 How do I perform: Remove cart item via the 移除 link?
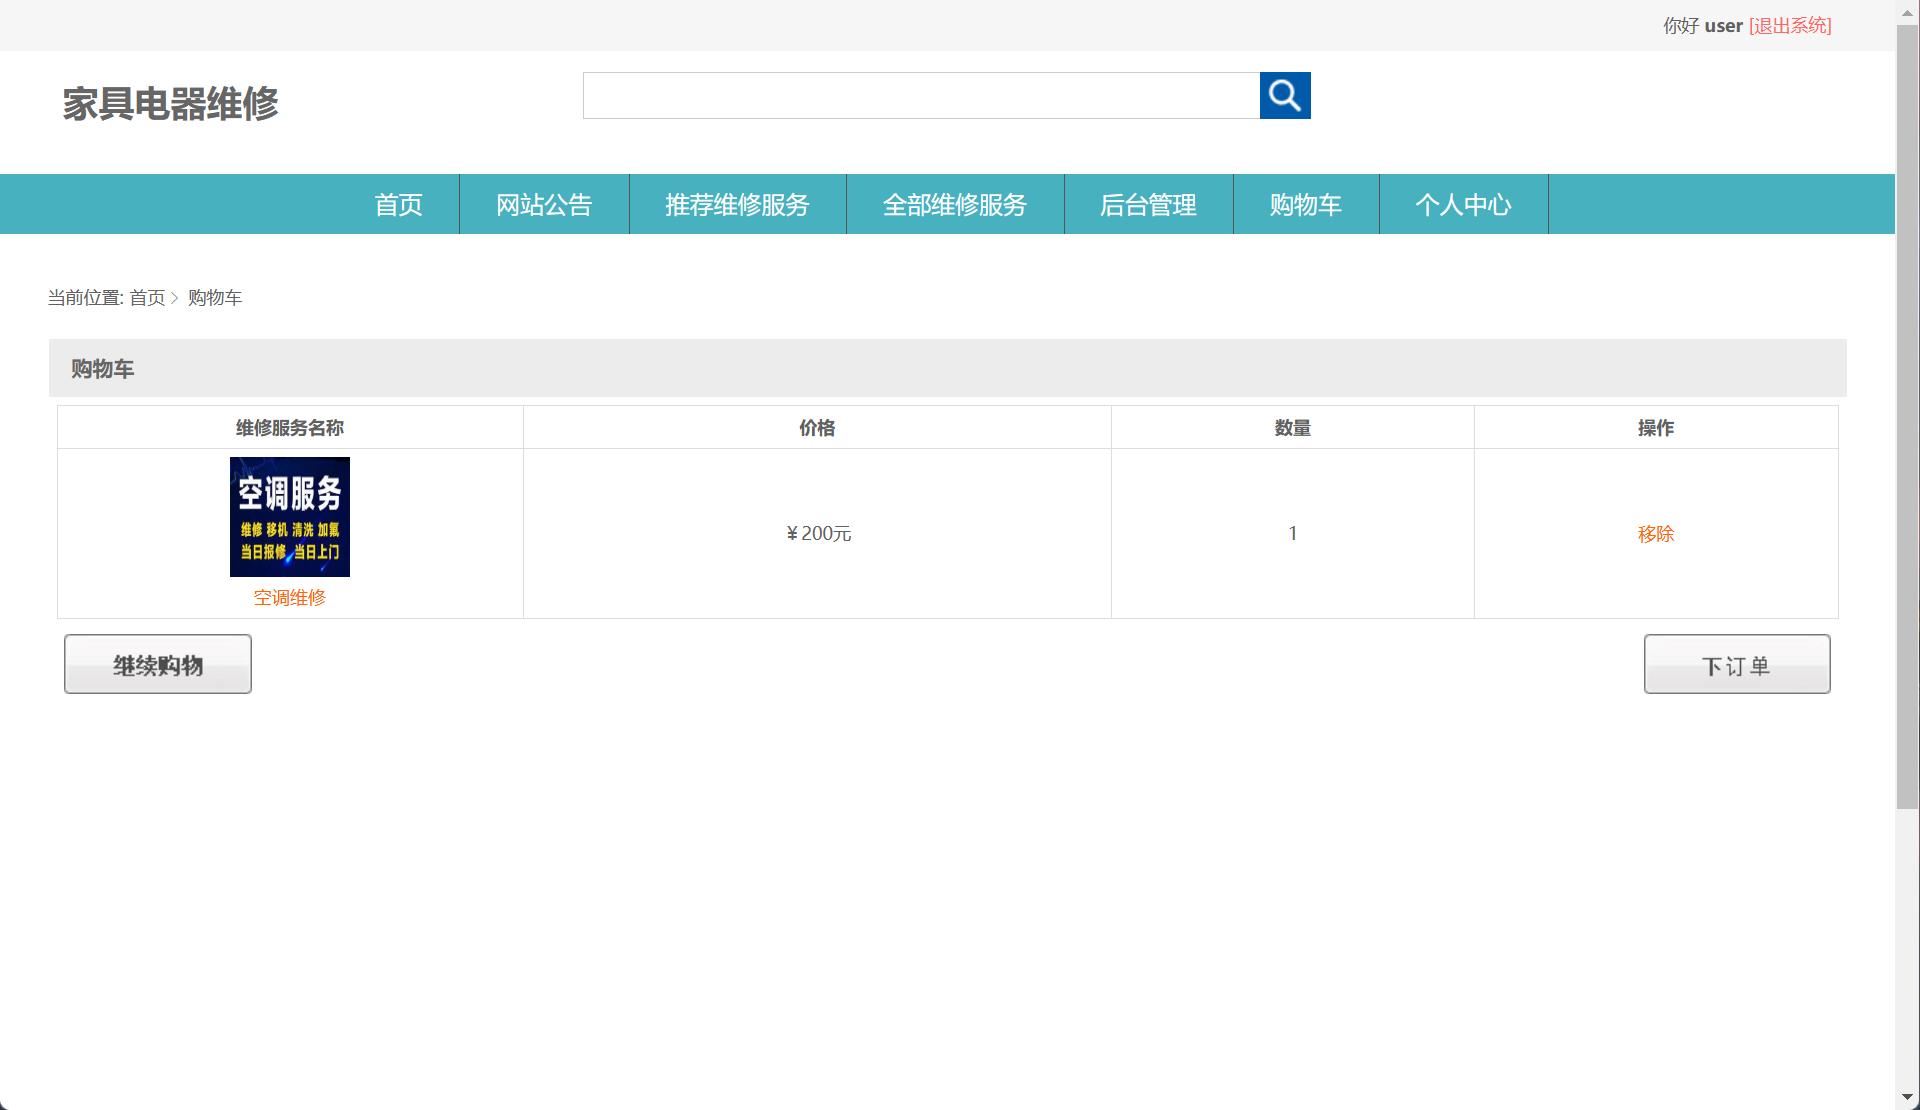click(1655, 533)
